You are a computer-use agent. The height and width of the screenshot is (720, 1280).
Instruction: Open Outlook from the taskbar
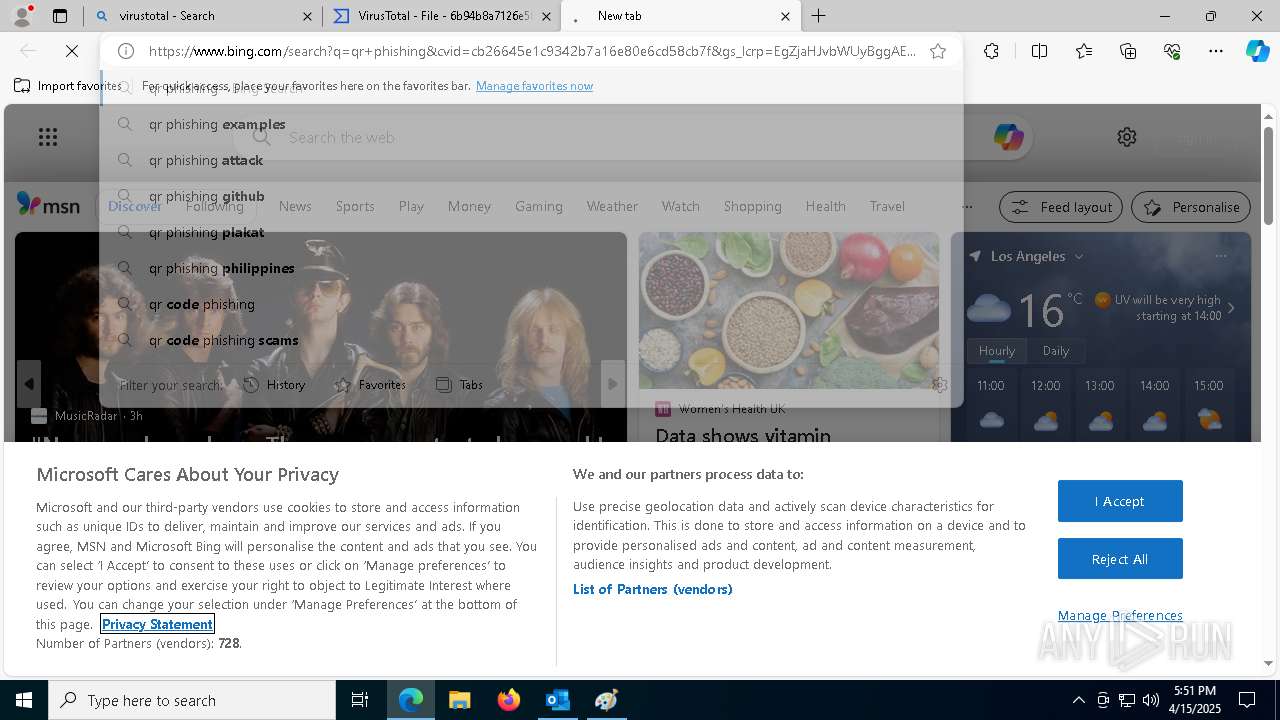pos(557,700)
